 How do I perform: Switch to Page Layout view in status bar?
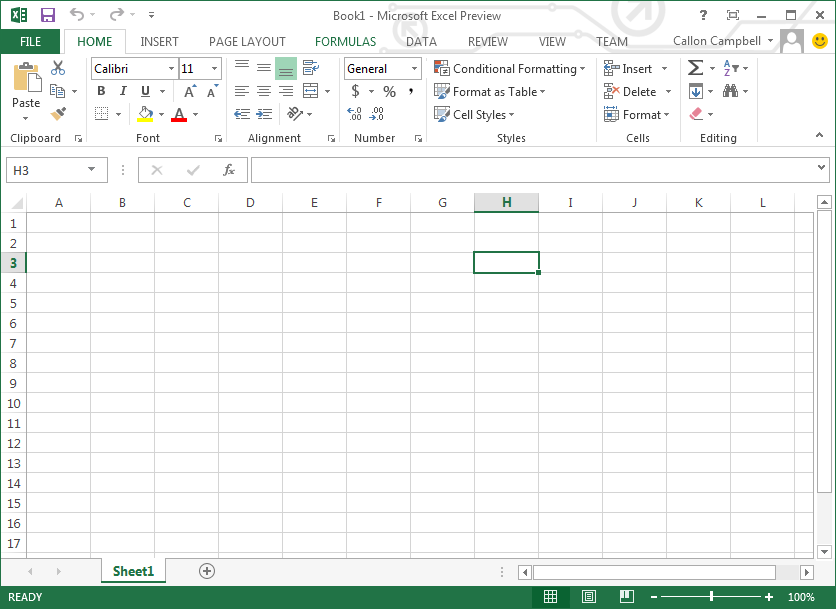pyautogui.click(x=589, y=597)
